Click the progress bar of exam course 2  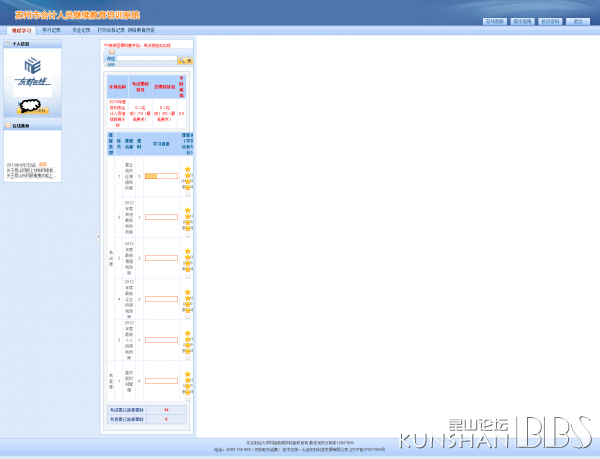click(161, 217)
